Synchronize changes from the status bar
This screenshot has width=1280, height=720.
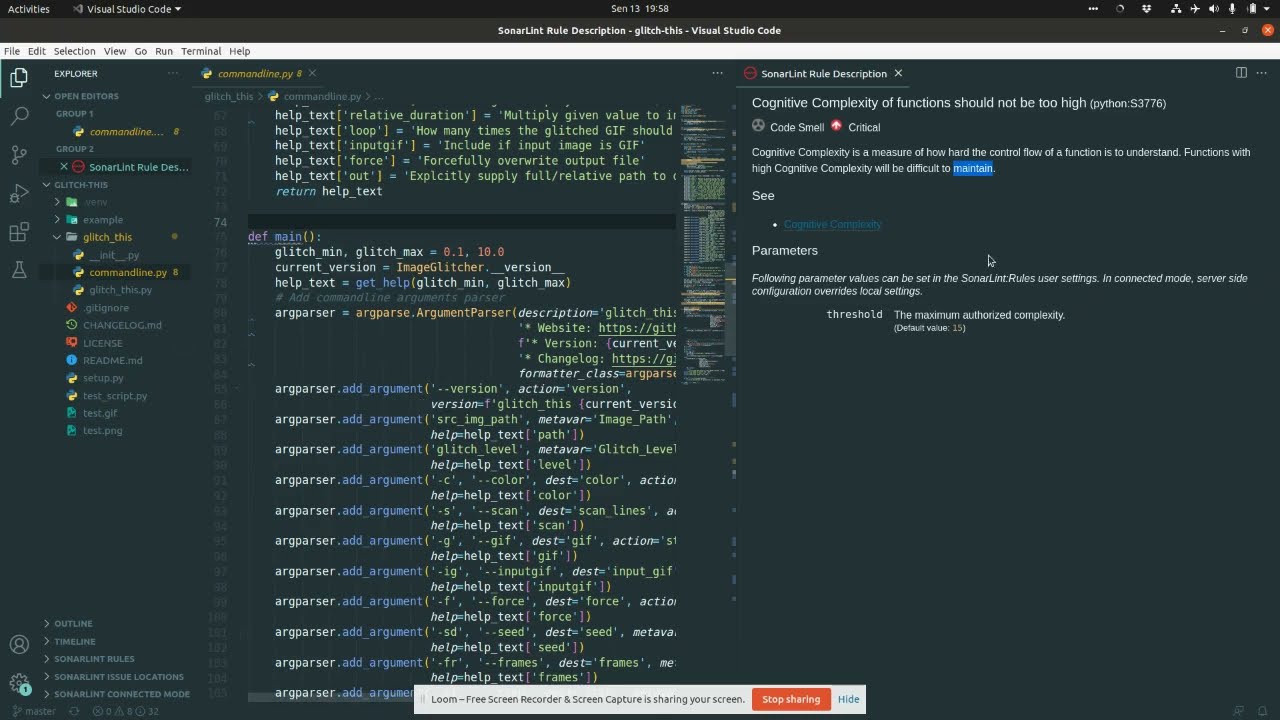click(73, 712)
